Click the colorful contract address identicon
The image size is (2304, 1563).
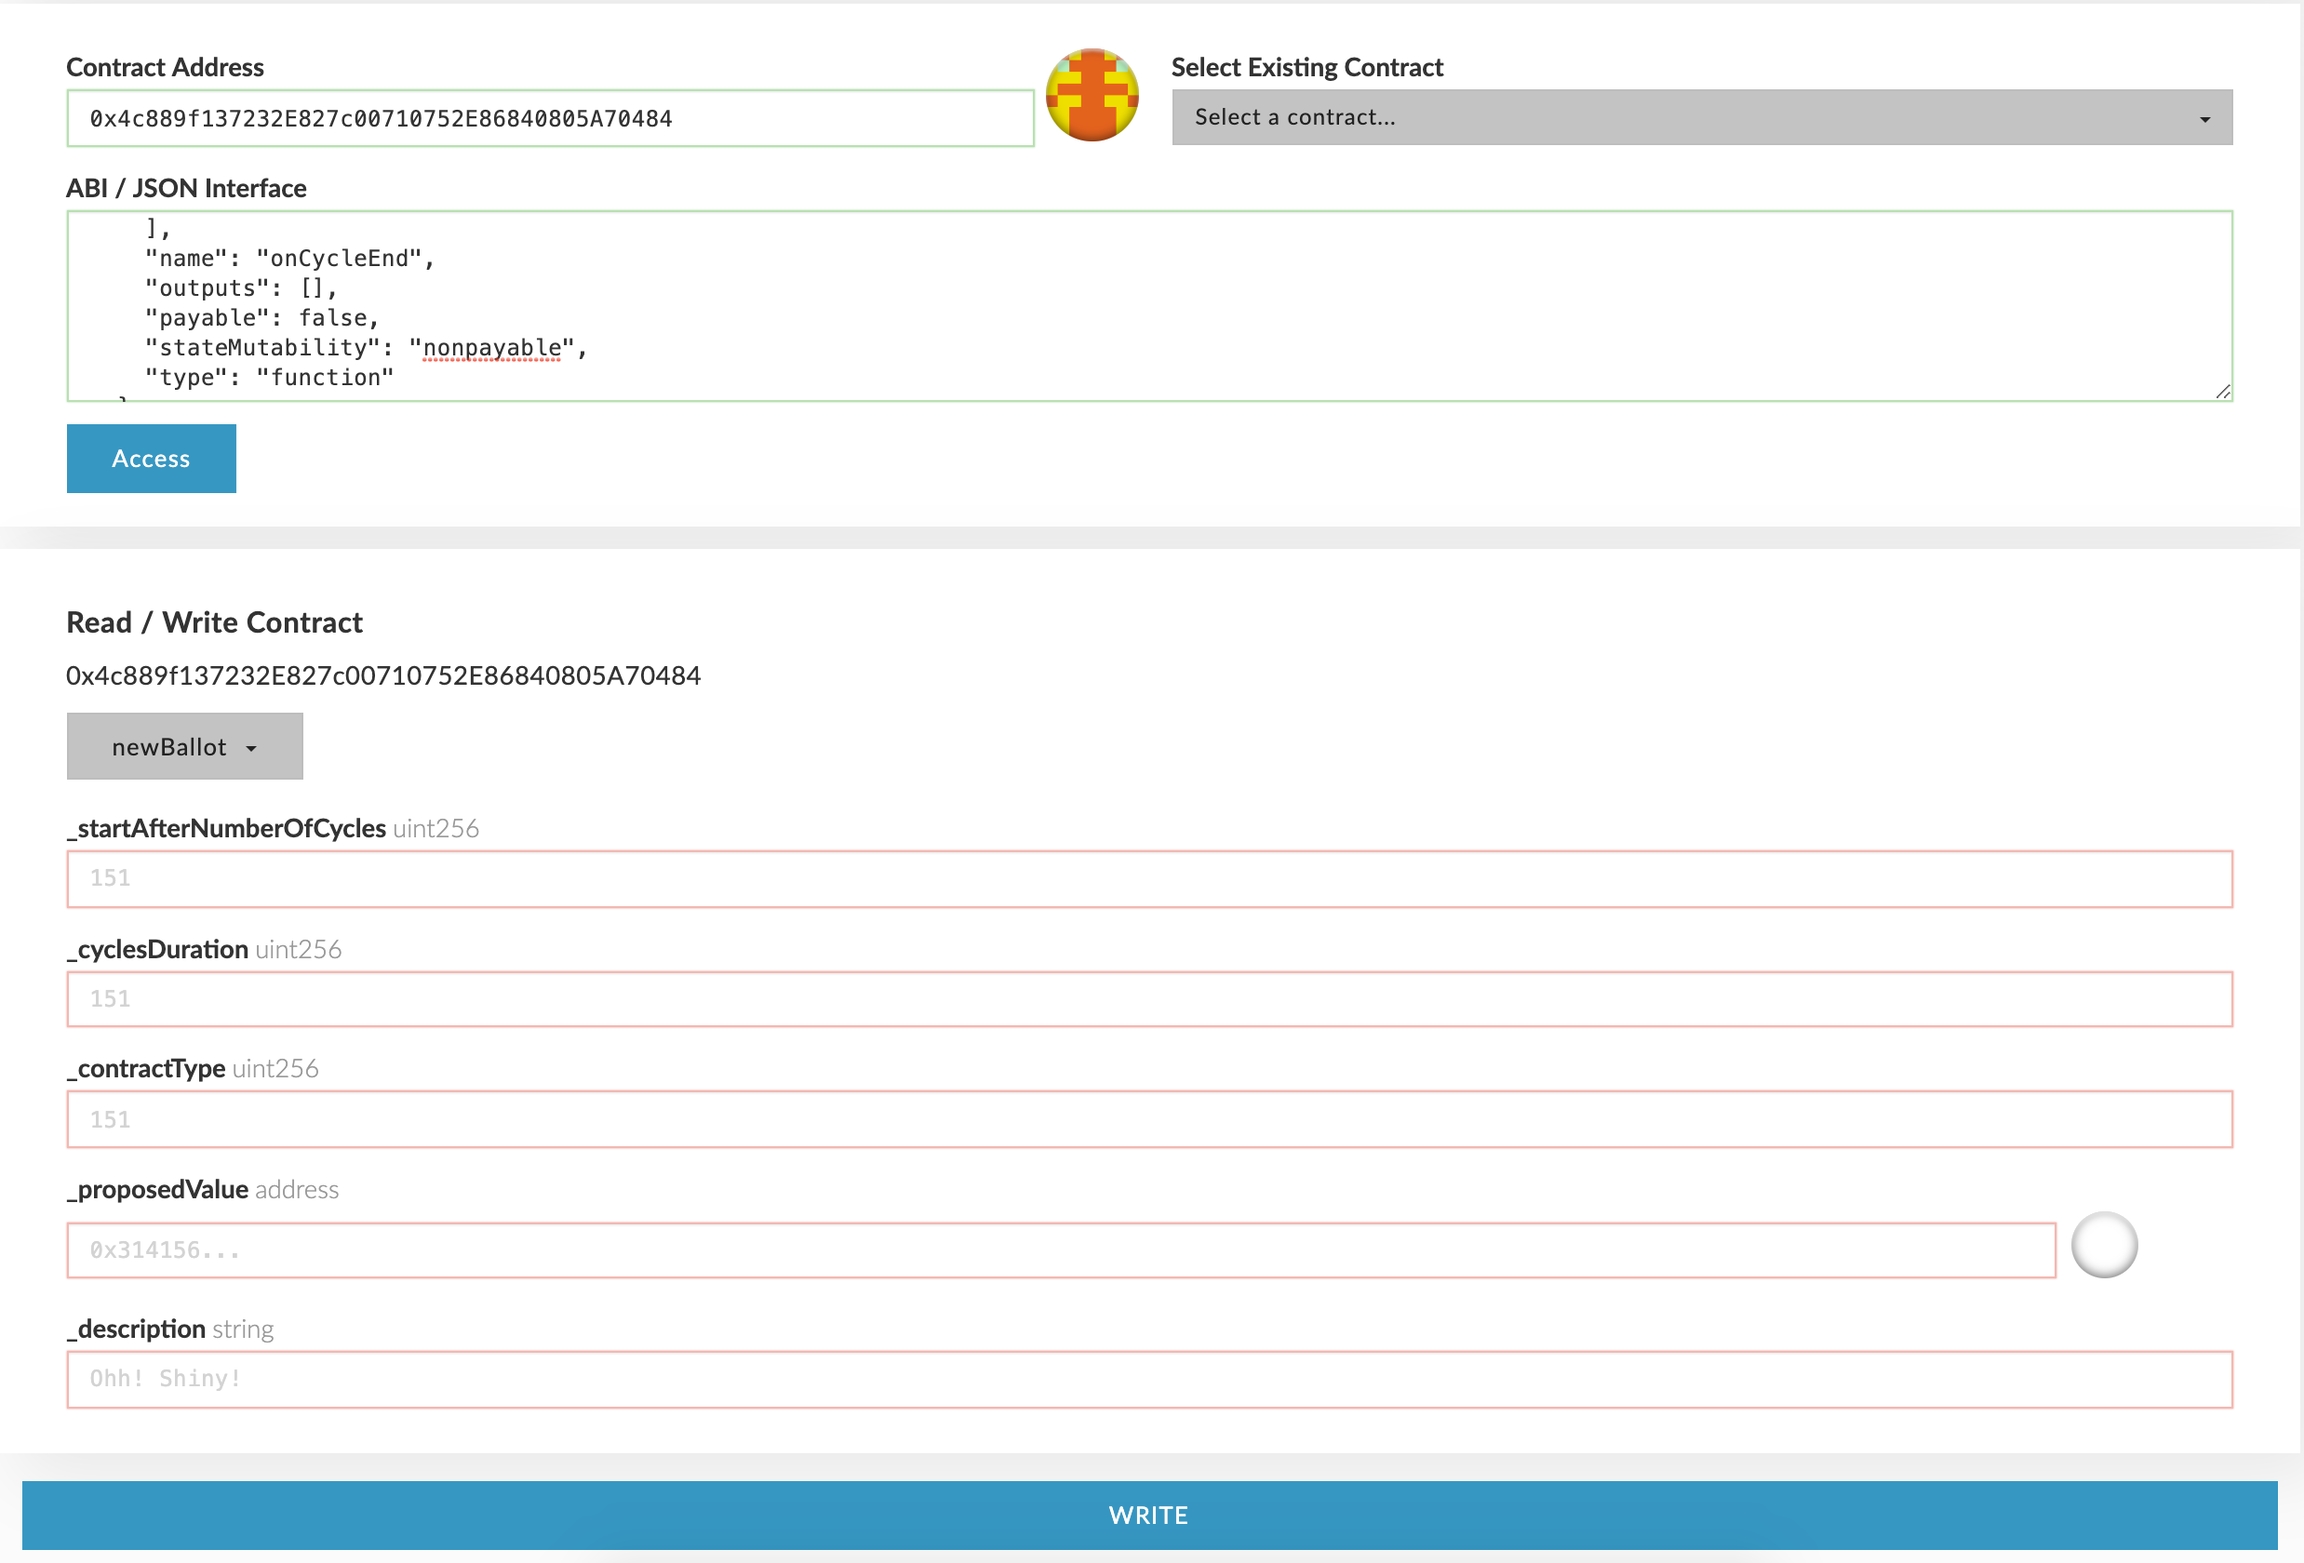[1091, 95]
